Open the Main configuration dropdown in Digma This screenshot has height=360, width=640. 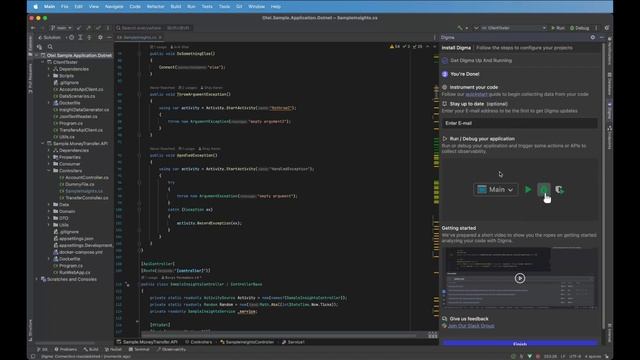(496, 189)
